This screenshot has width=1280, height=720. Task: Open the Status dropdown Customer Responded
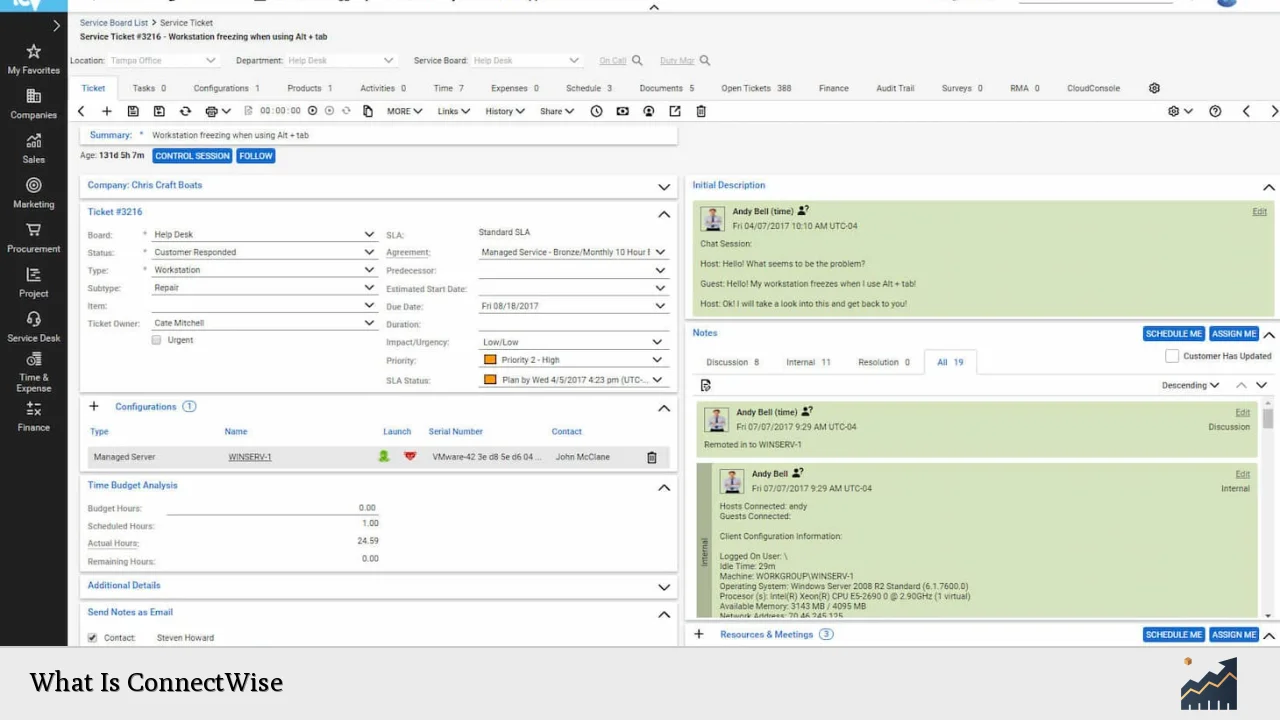pyautogui.click(x=264, y=252)
